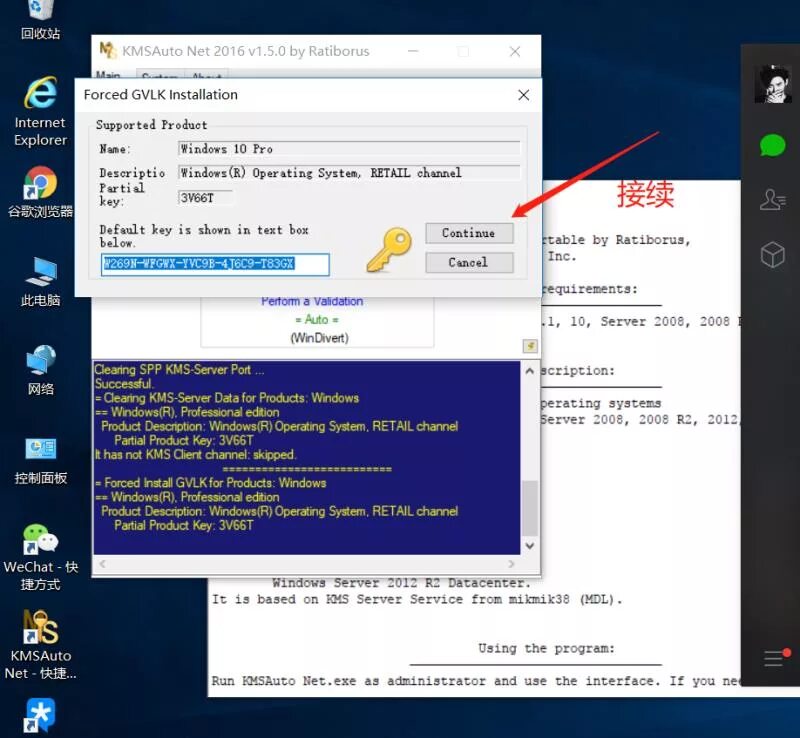
Task: Click the small yellow icon above log
Action: 530,346
